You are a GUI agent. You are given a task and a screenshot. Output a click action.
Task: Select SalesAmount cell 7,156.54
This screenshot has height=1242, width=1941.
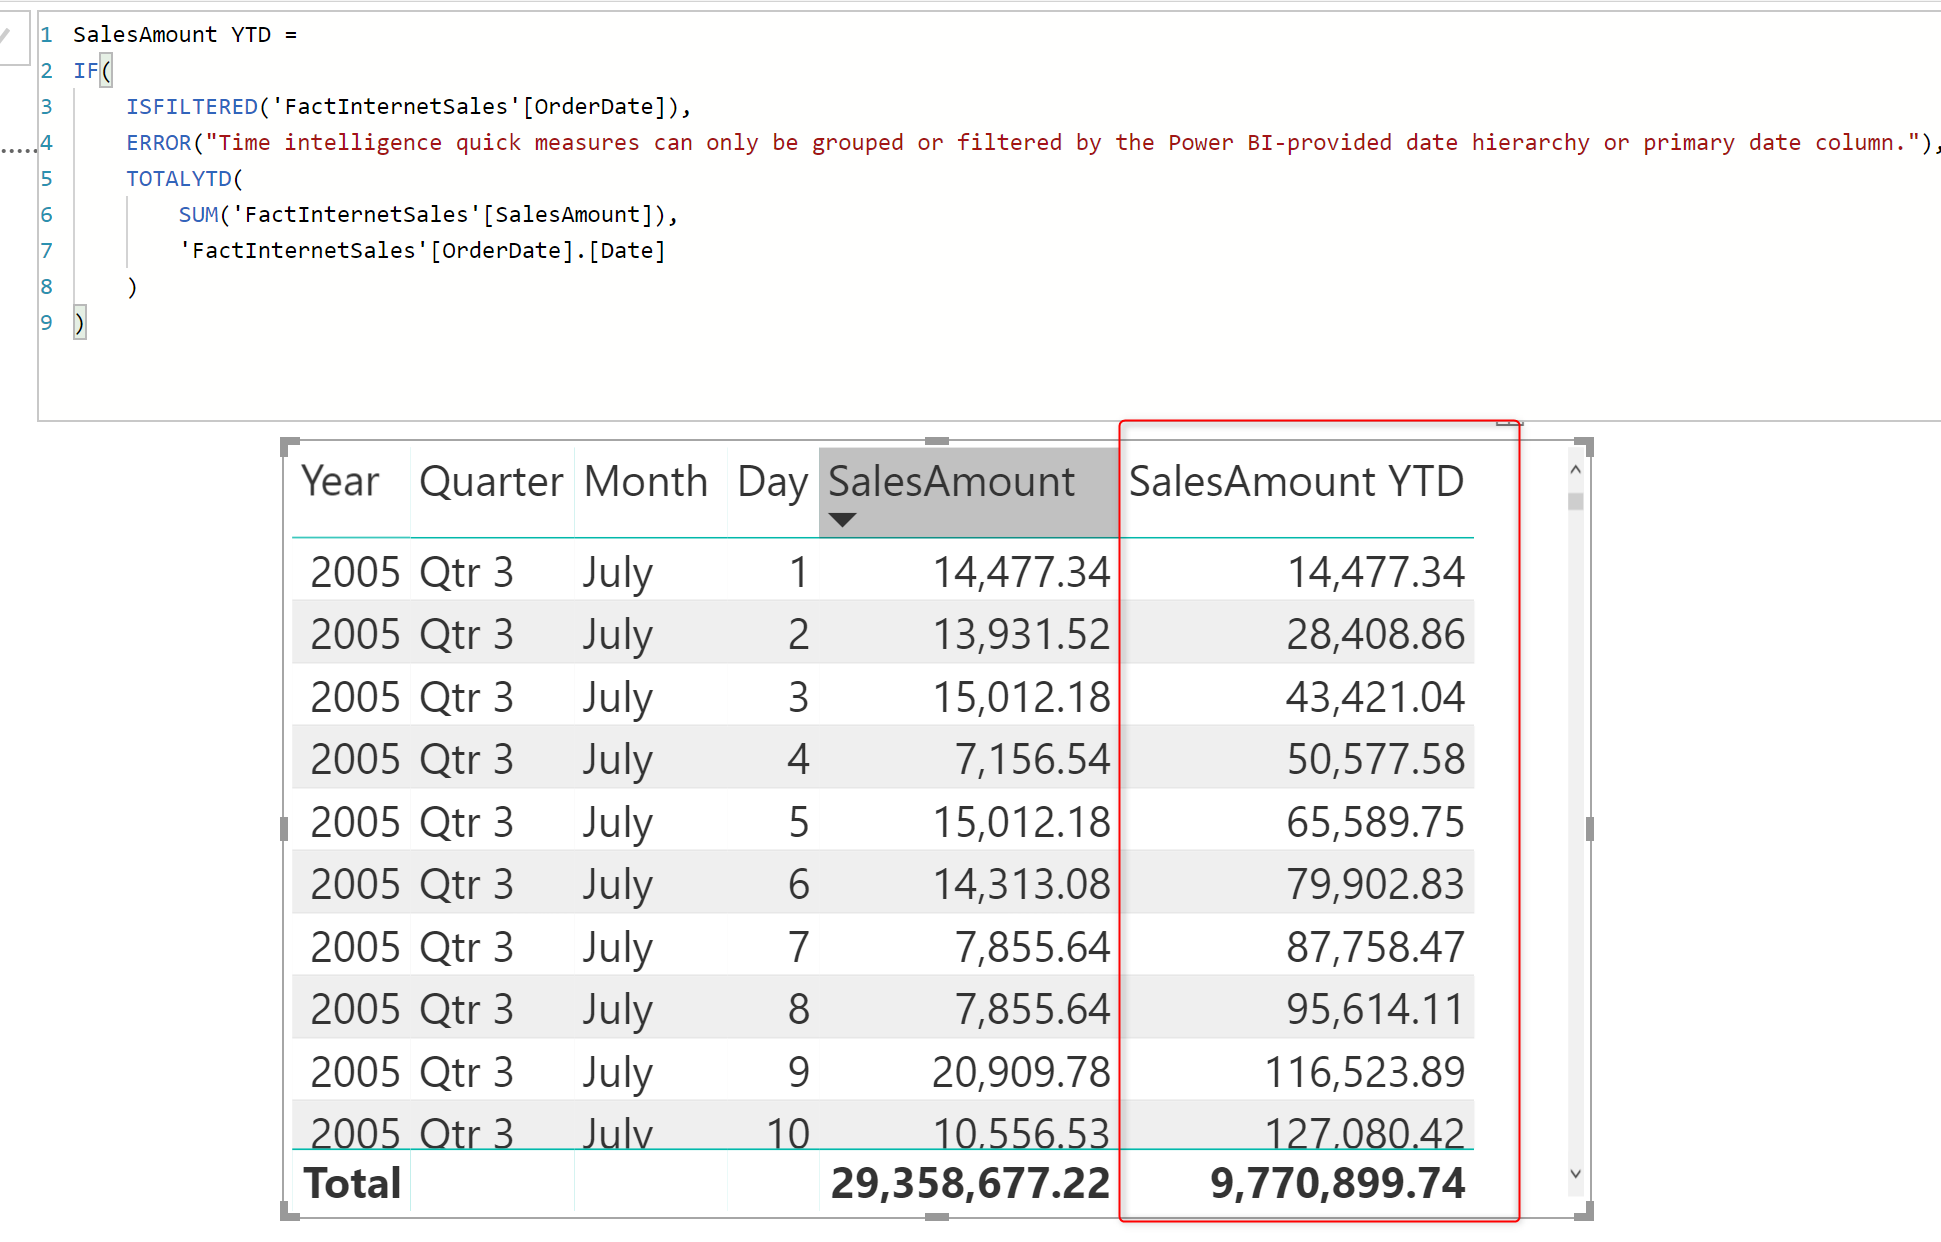[x=1032, y=760]
